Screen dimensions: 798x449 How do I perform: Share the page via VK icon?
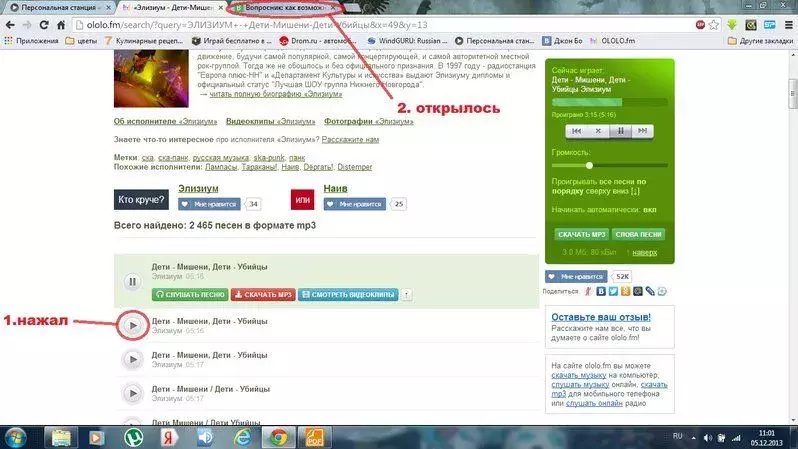pyautogui.click(x=601, y=291)
